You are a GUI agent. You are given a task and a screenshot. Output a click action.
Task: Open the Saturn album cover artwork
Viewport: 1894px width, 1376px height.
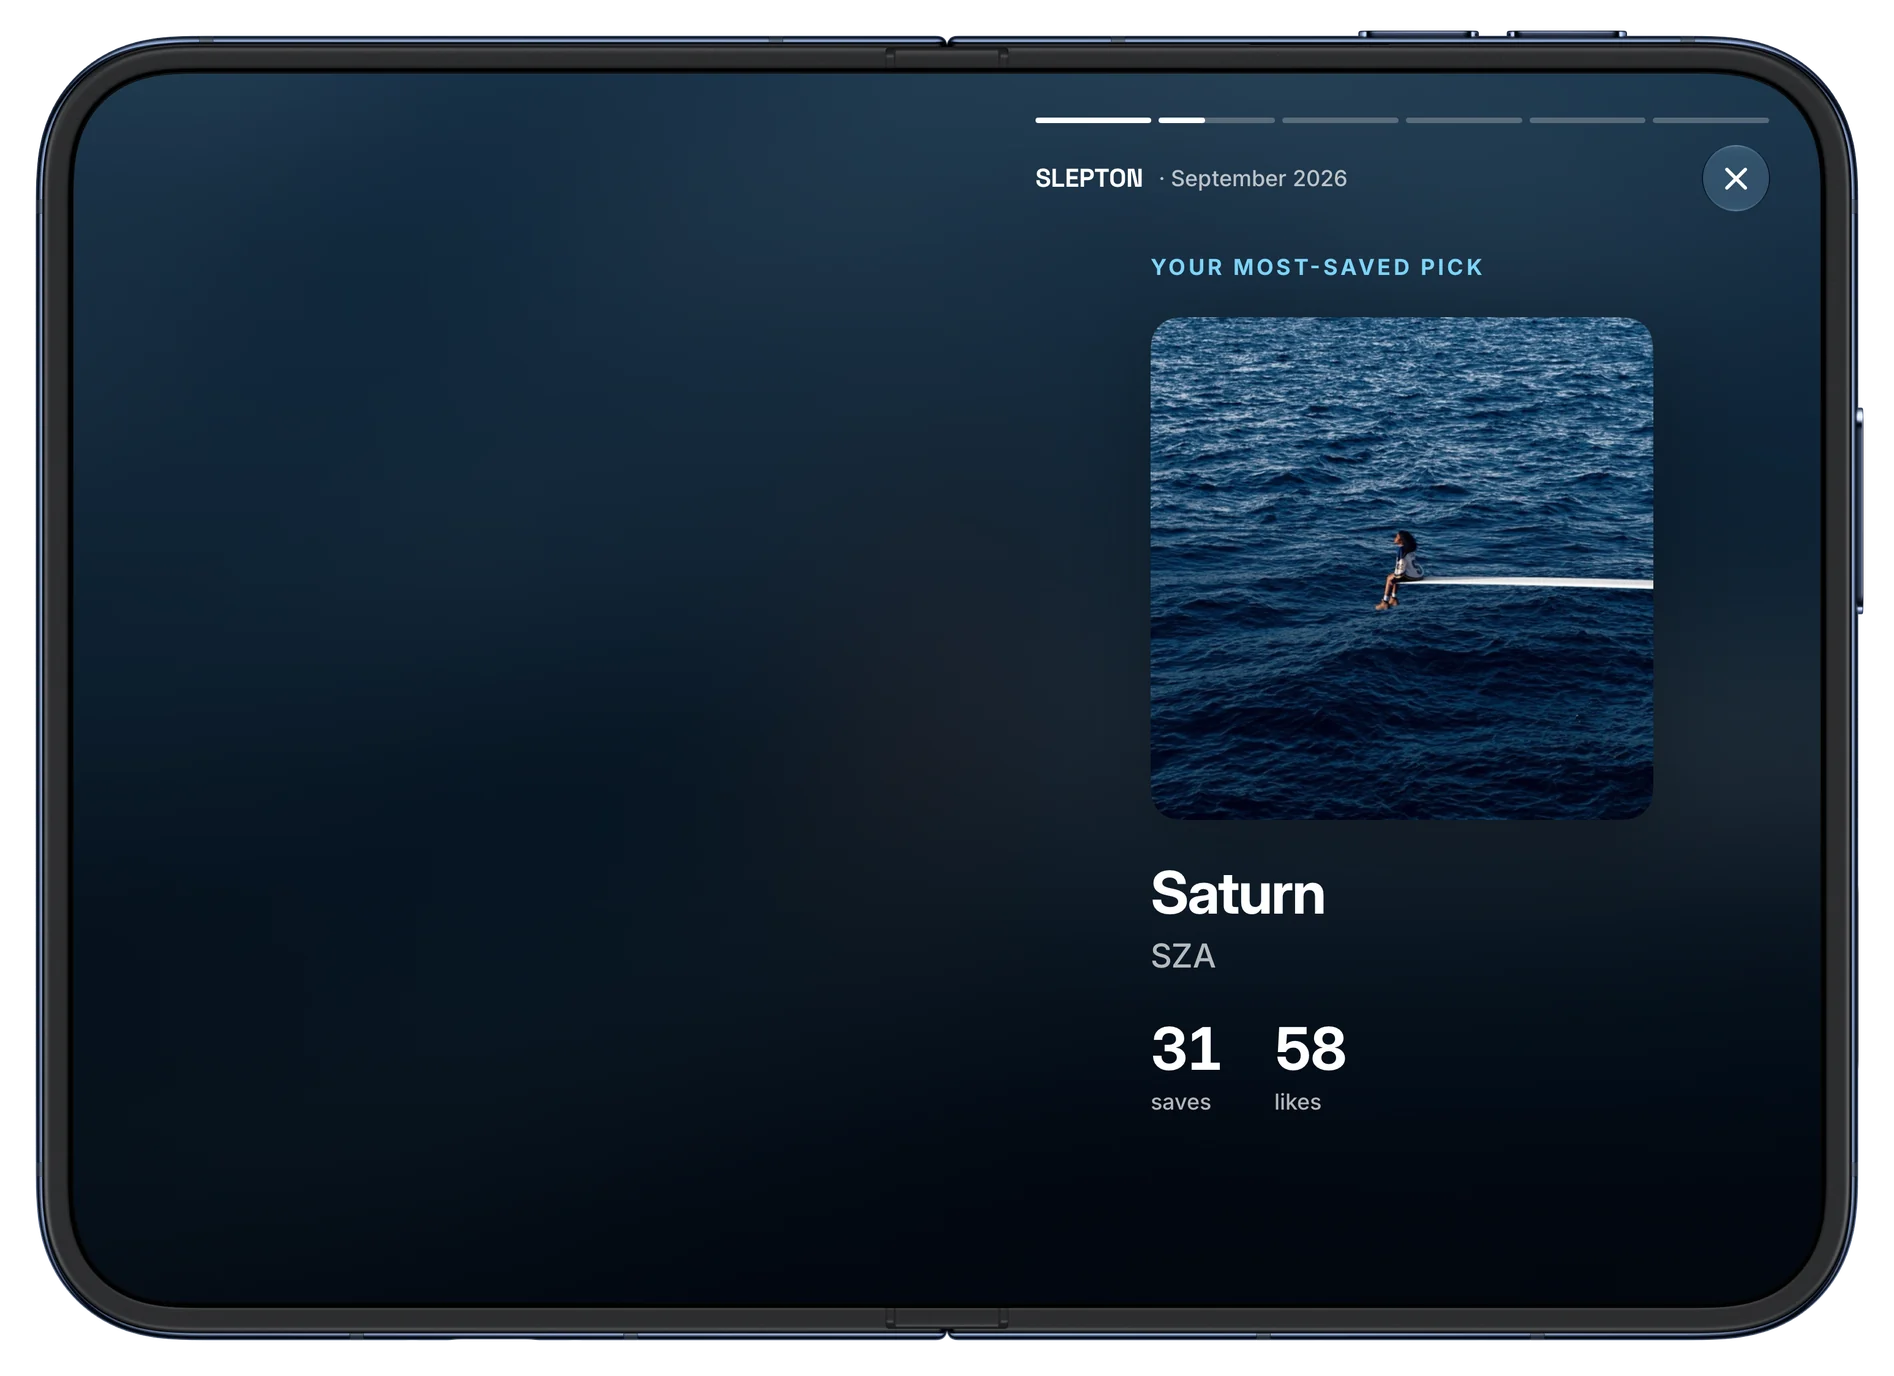tap(1401, 568)
